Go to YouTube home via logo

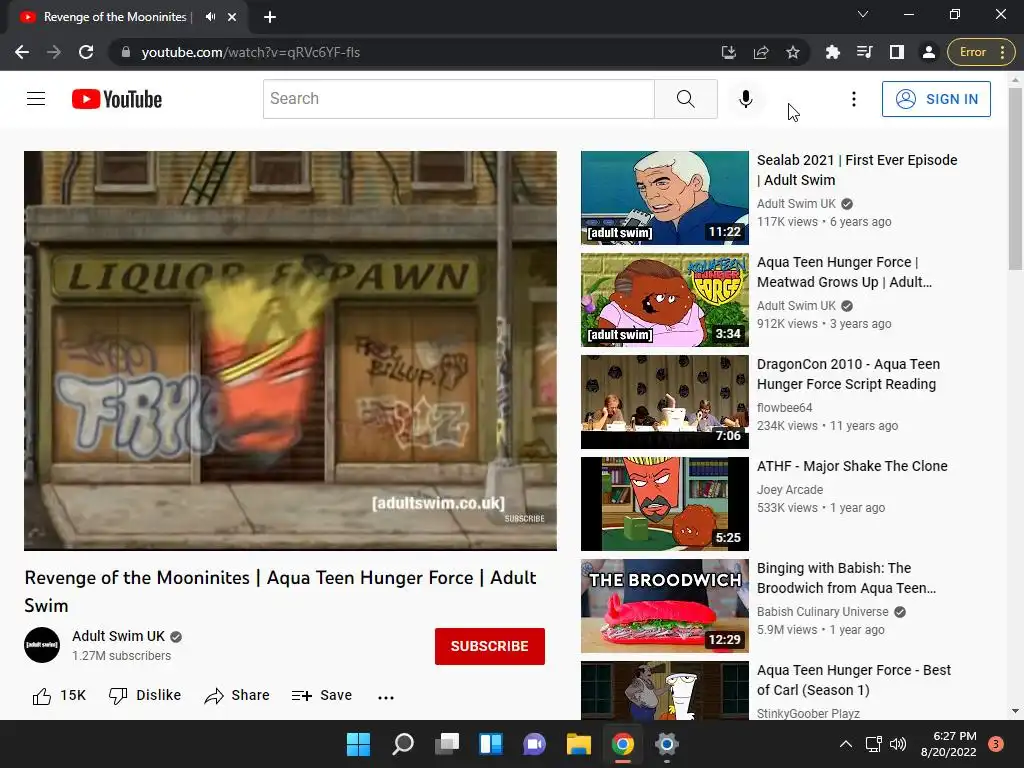[117, 99]
